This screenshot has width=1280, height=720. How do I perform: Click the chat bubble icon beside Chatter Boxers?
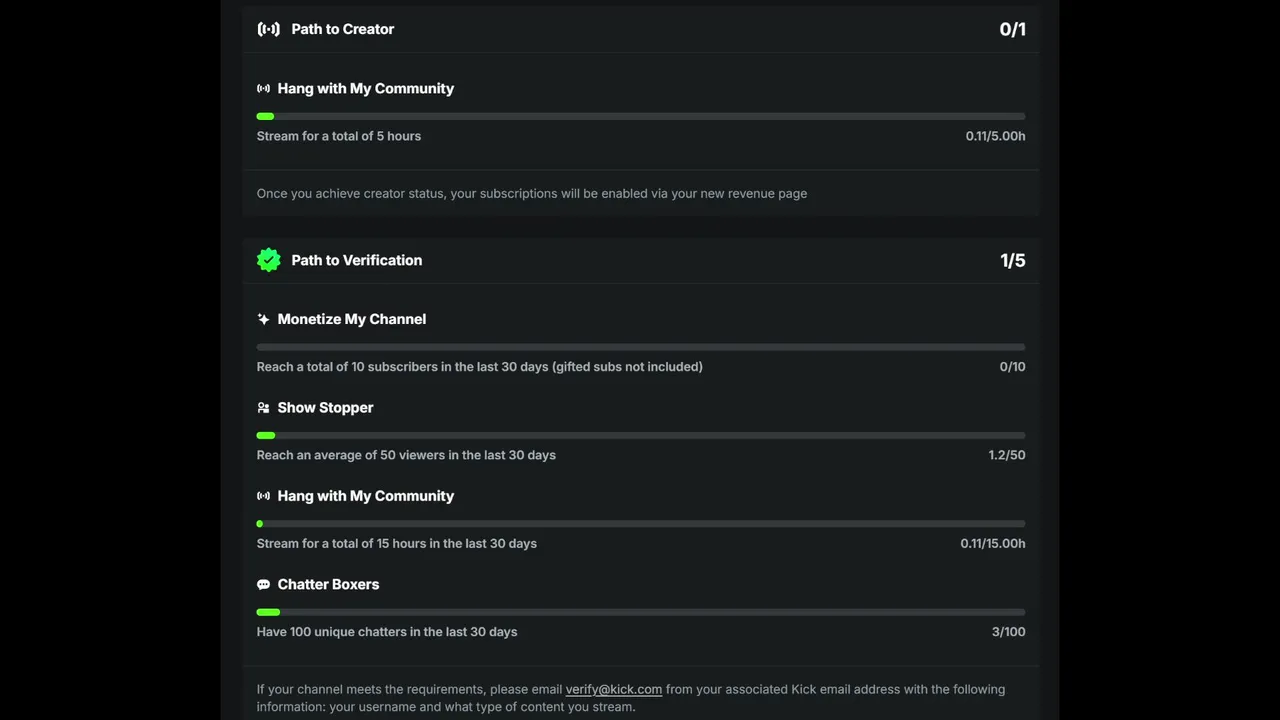coord(263,585)
